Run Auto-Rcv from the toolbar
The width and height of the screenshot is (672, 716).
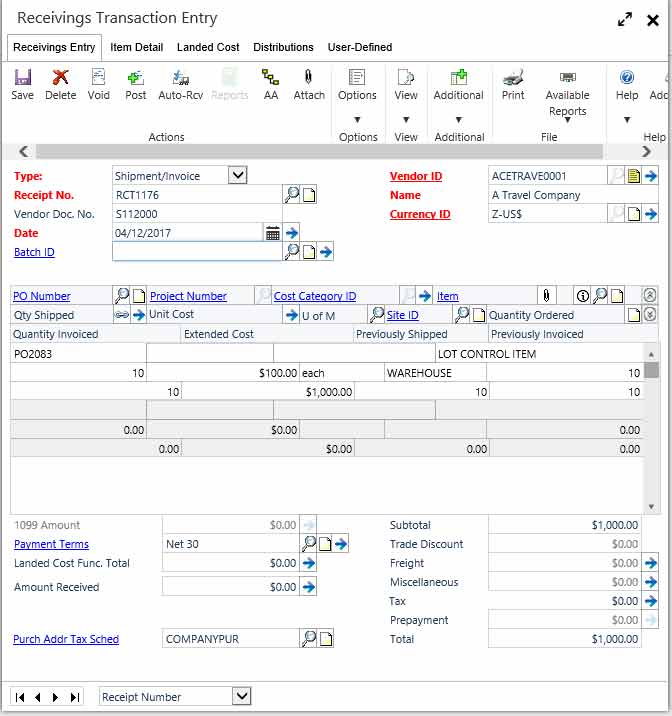181,84
